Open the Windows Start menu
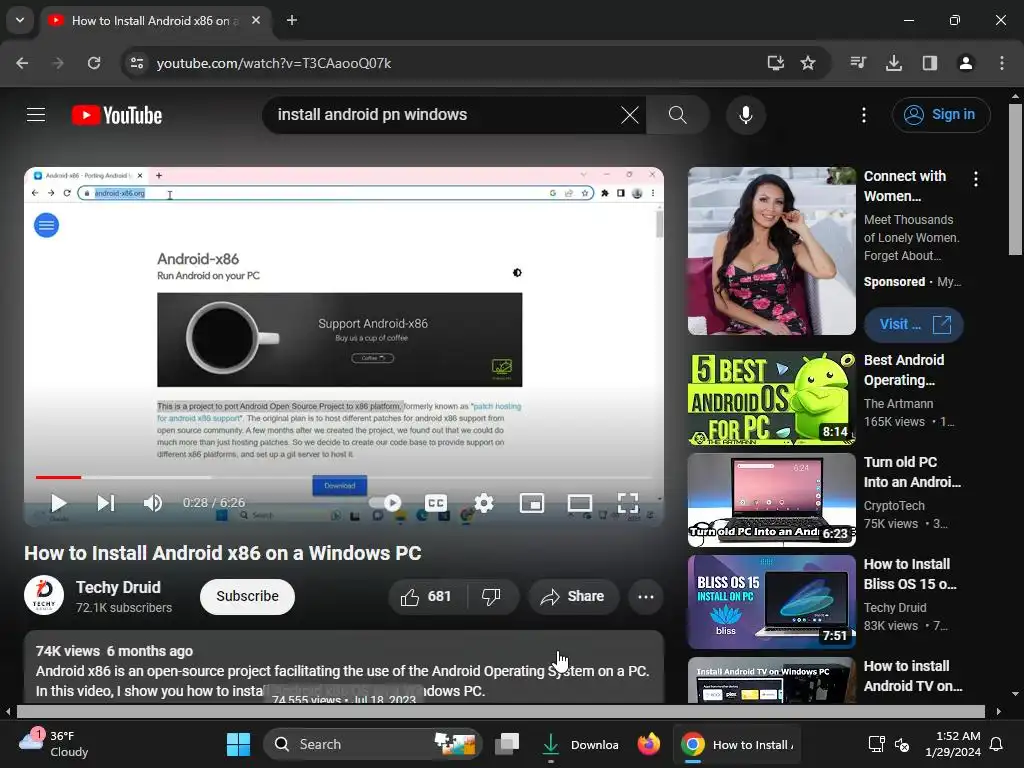Screen dimensions: 1024x768 [x=238, y=744]
